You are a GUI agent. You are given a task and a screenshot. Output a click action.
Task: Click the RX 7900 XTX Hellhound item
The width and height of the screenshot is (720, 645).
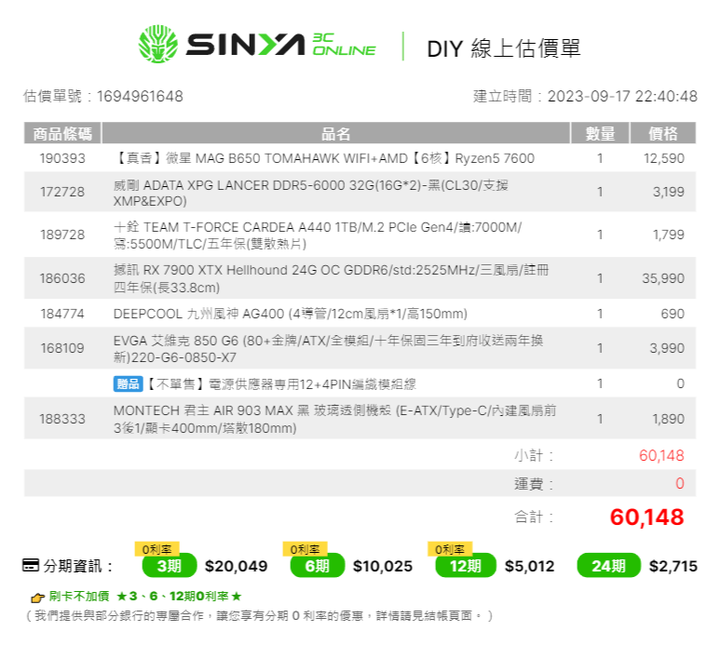point(331,279)
